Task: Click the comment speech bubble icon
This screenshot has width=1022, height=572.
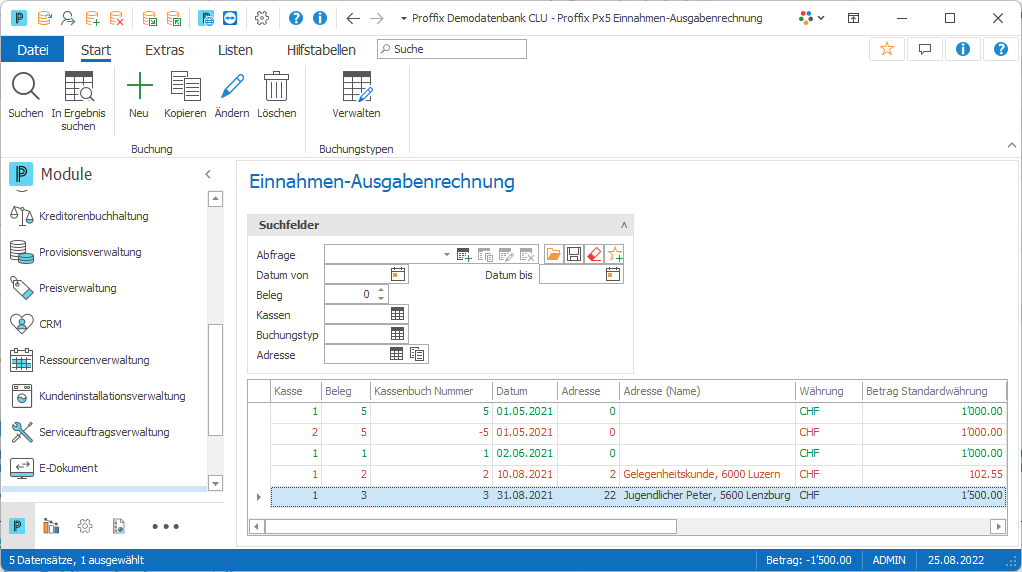Action: (924, 49)
